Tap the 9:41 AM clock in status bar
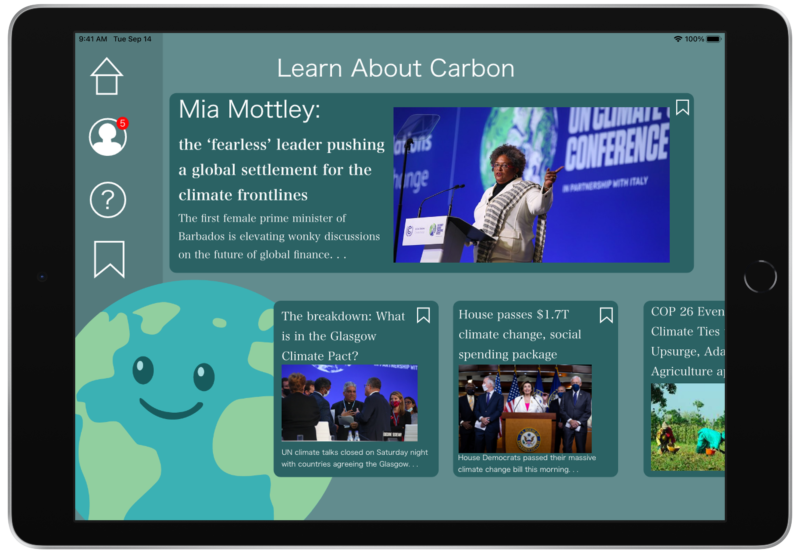The height and width of the screenshot is (553, 800). pos(92,39)
